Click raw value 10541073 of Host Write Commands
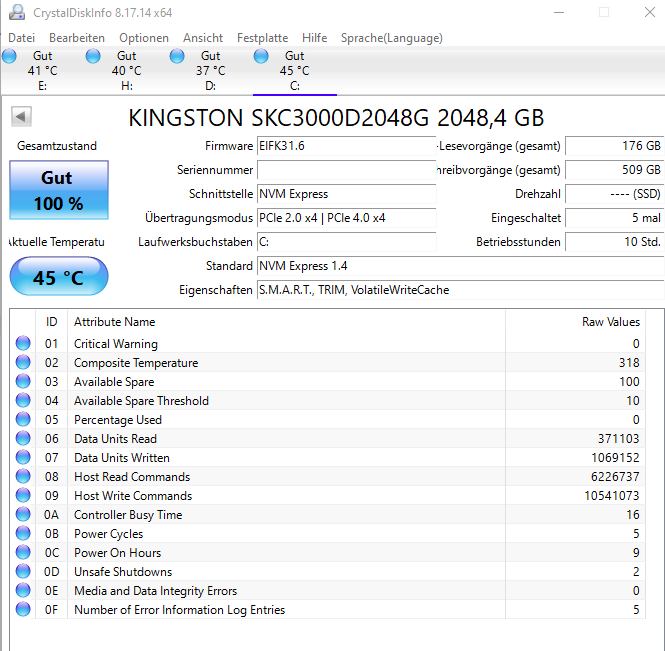 tap(612, 495)
